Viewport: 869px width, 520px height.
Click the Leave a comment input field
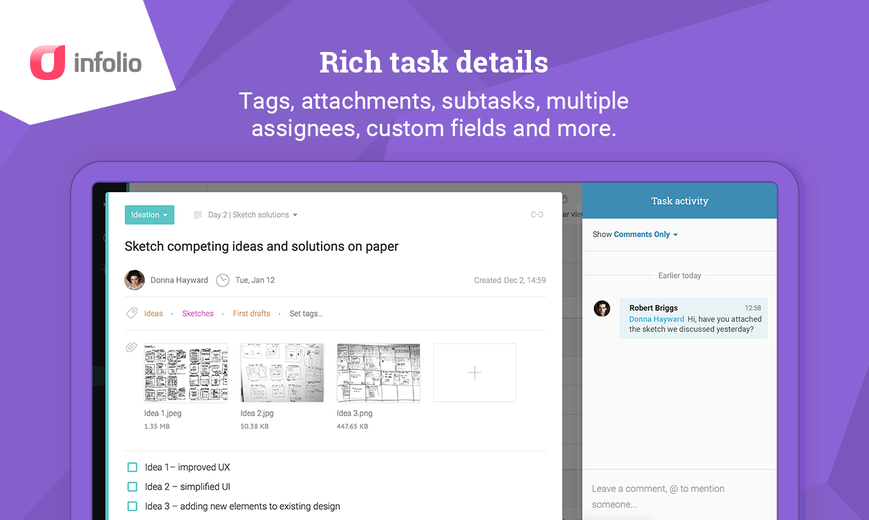[679, 496]
